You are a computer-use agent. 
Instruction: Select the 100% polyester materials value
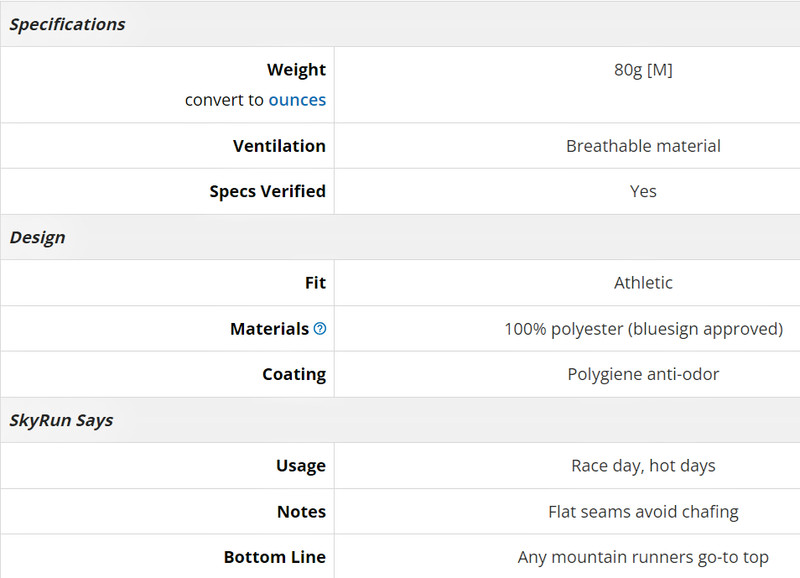pos(643,329)
